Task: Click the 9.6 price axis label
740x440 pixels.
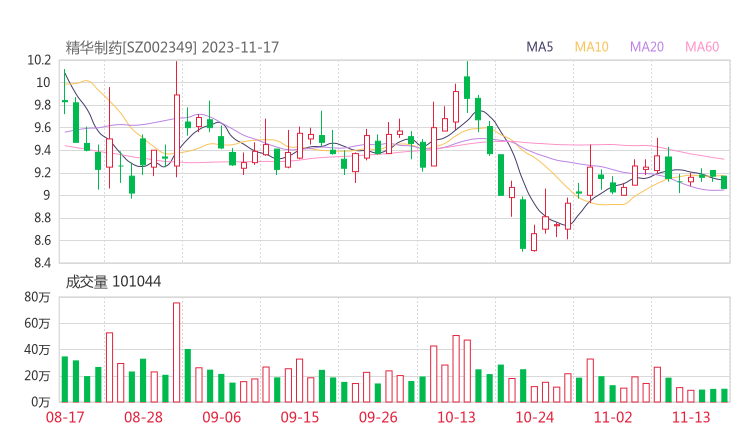Action: pos(42,127)
